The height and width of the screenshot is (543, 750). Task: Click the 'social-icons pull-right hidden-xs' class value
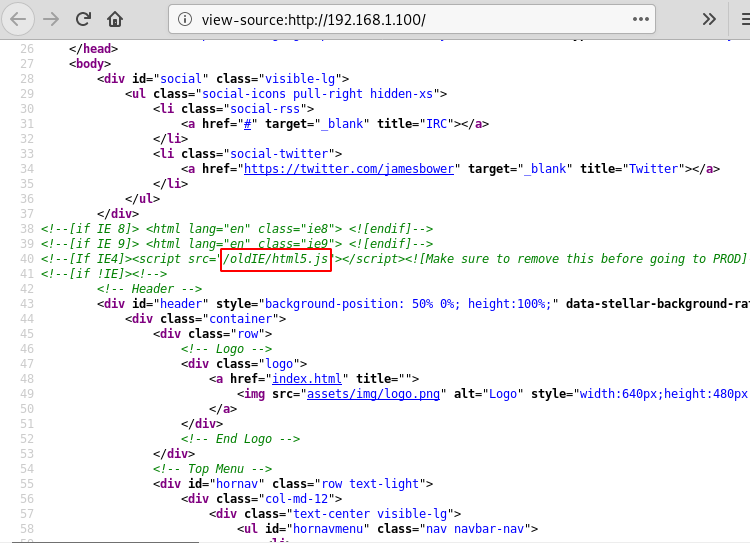(x=317, y=94)
